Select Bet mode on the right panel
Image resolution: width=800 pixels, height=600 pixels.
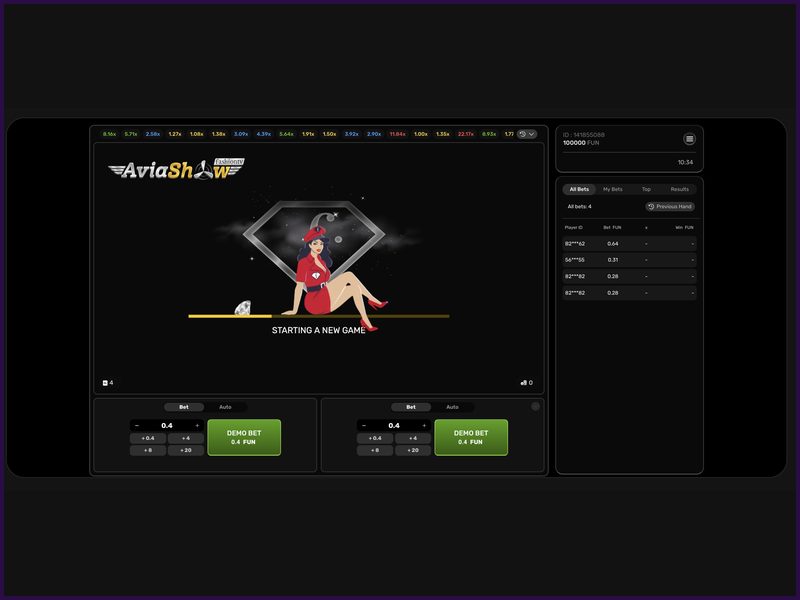(411, 407)
